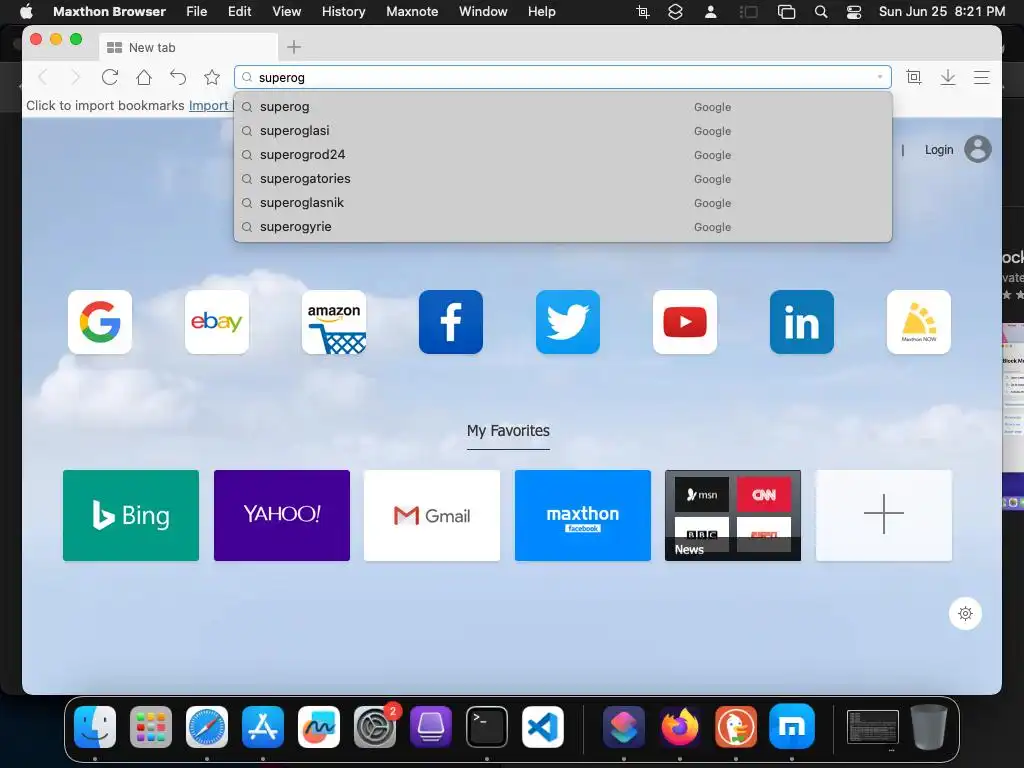Open Control Center in menu bar
Image resolution: width=1024 pixels, height=768 pixels.
click(x=854, y=12)
